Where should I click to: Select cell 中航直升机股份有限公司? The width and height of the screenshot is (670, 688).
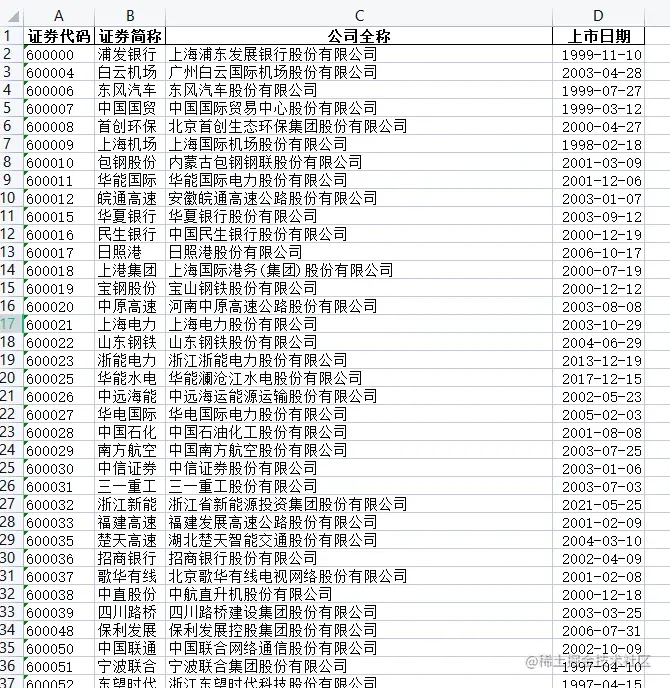tap(359, 594)
